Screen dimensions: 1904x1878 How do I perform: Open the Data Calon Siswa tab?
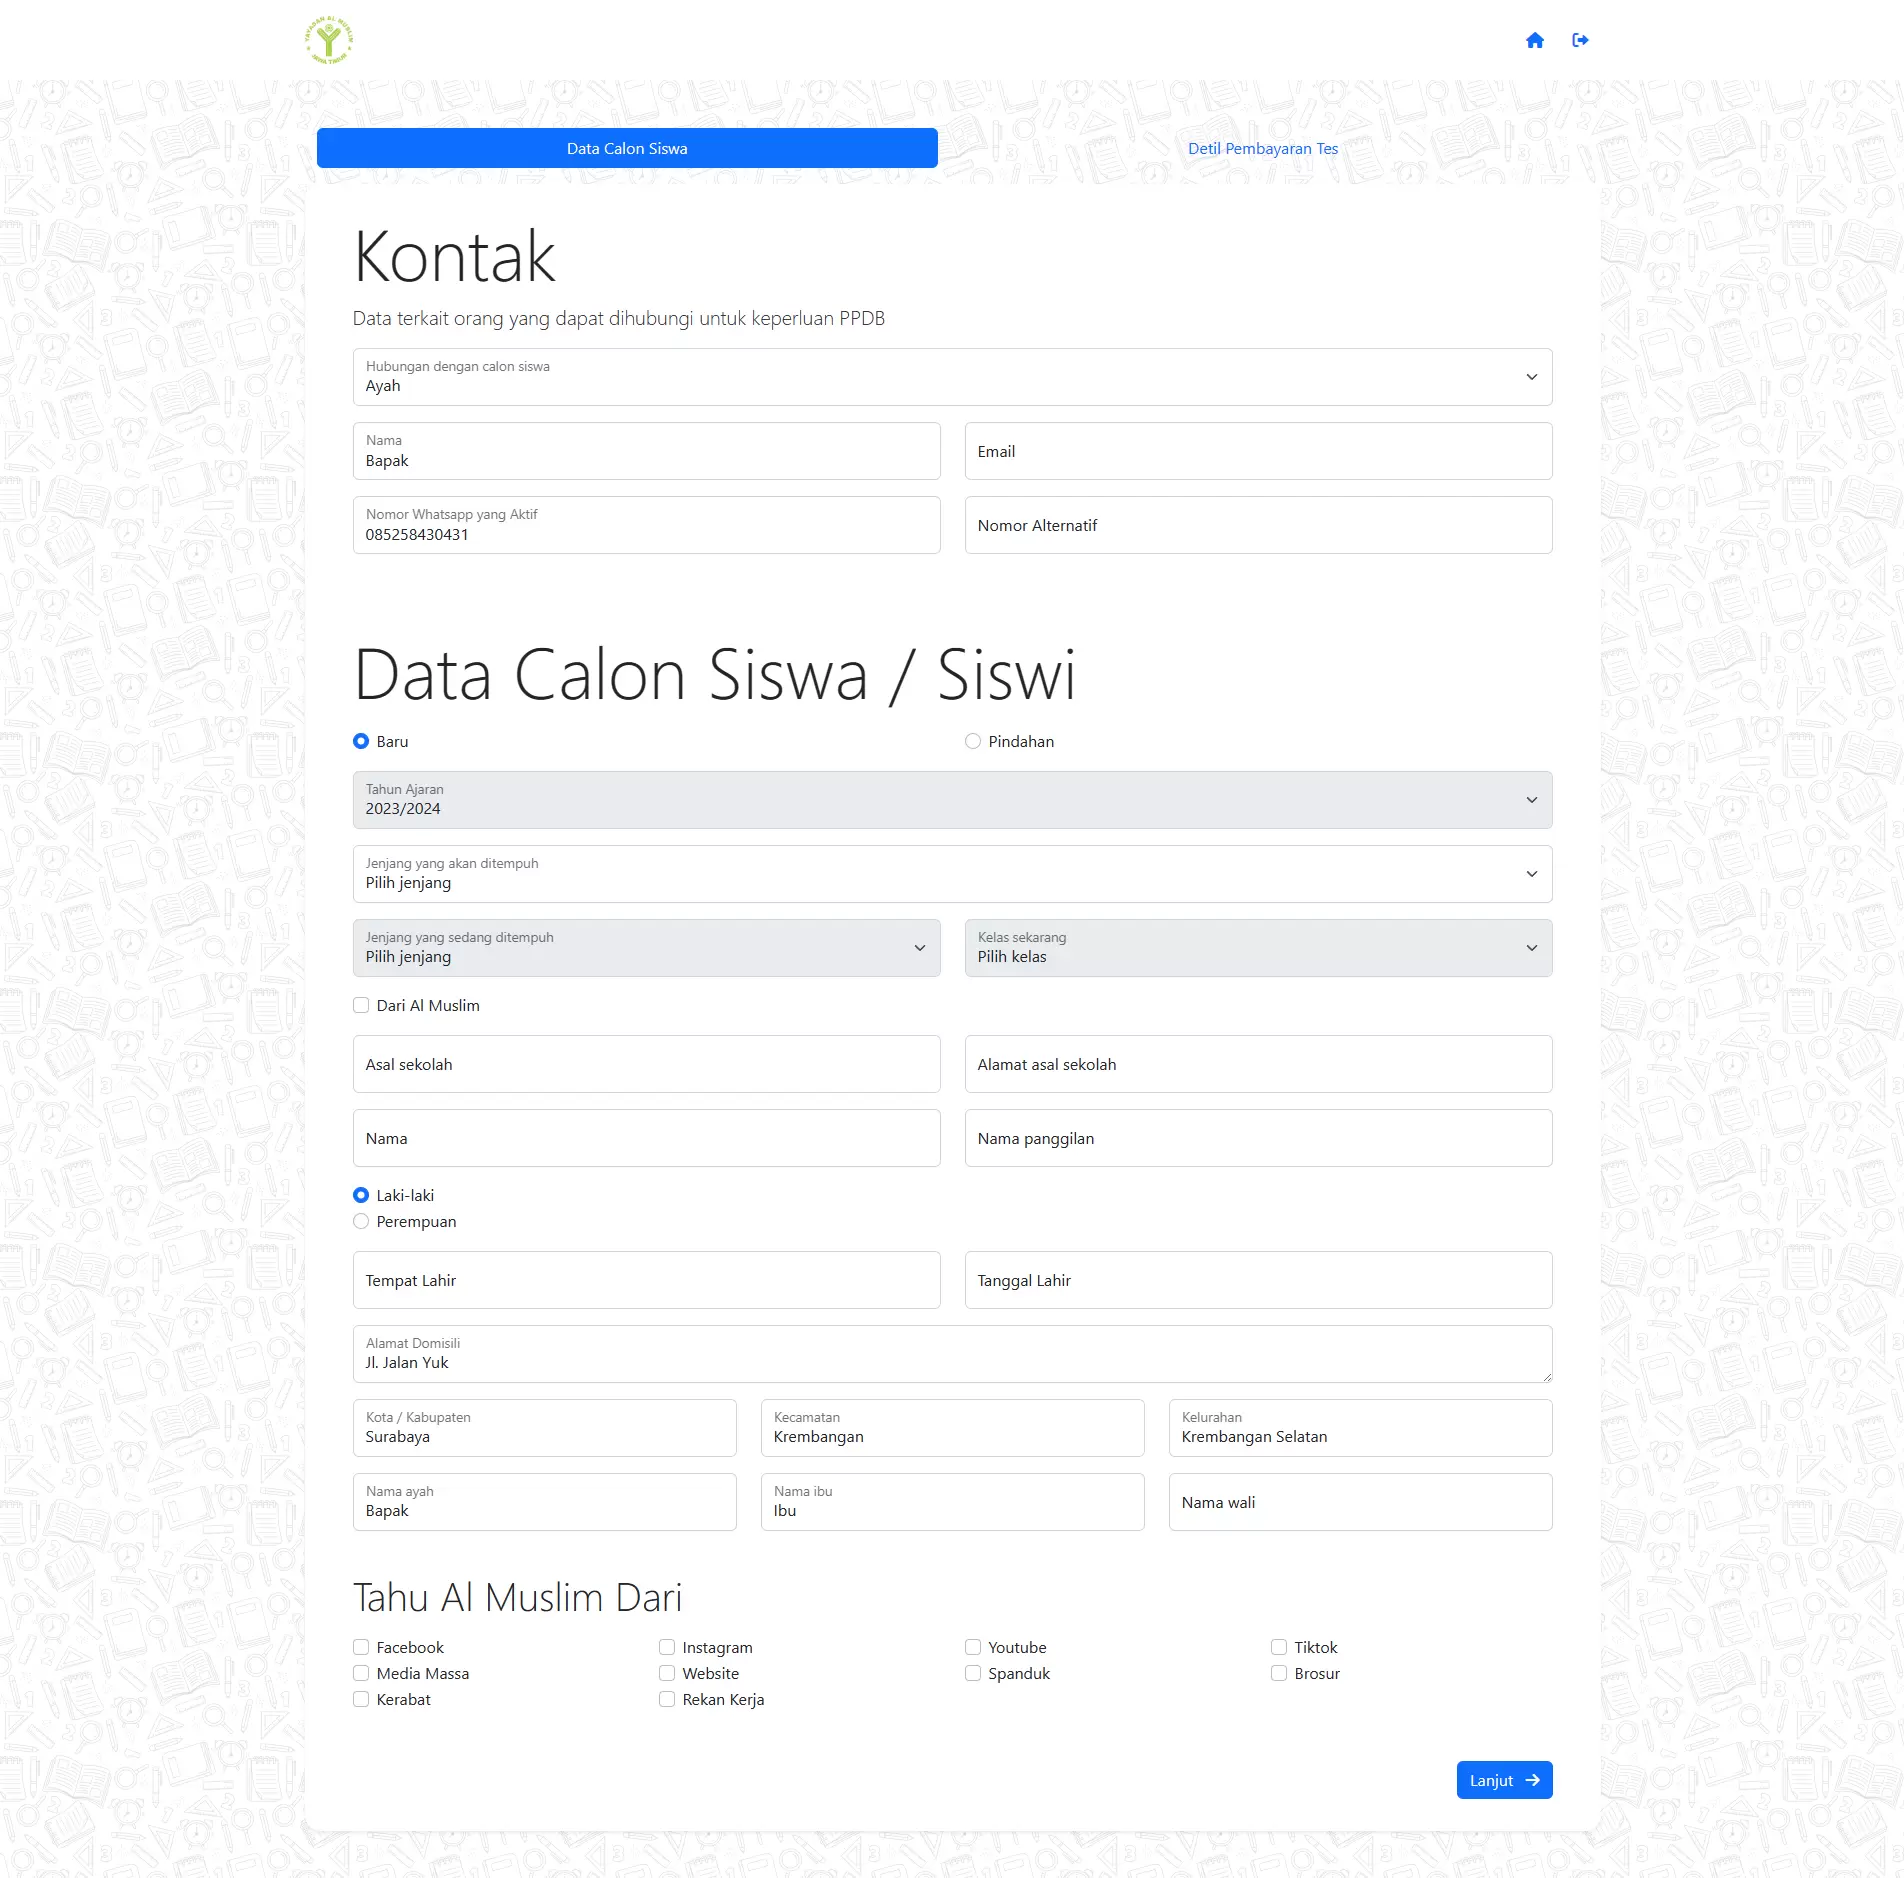[627, 148]
